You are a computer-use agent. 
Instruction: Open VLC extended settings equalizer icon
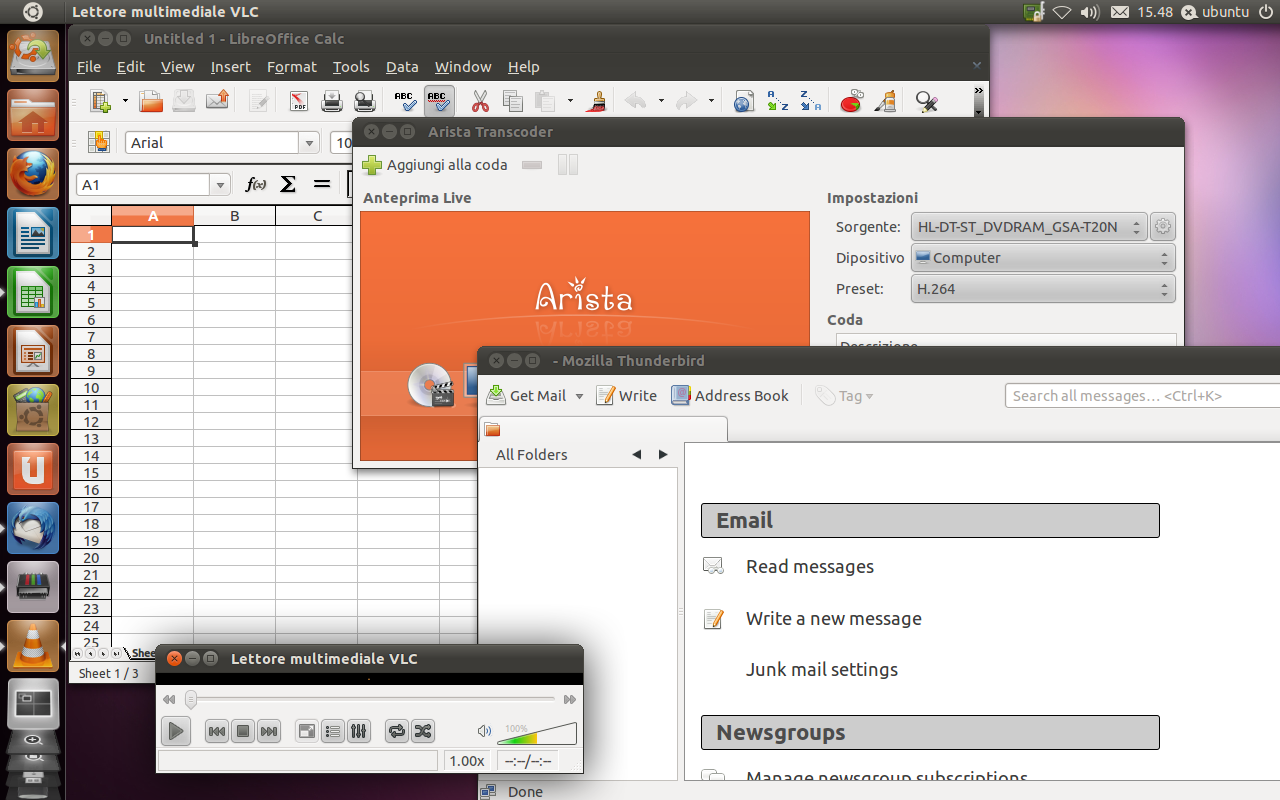click(359, 731)
